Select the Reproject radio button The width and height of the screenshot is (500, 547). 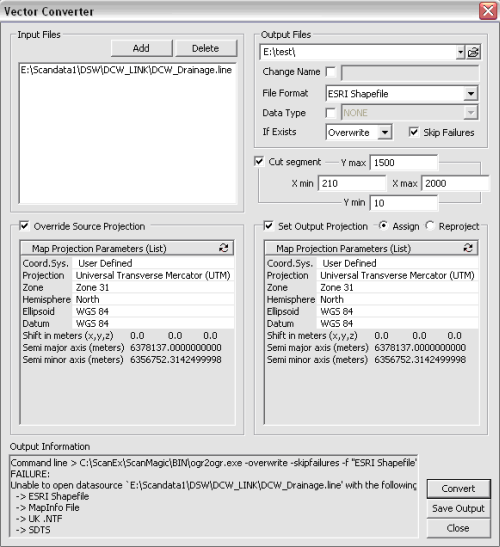[x=430, y=226]
